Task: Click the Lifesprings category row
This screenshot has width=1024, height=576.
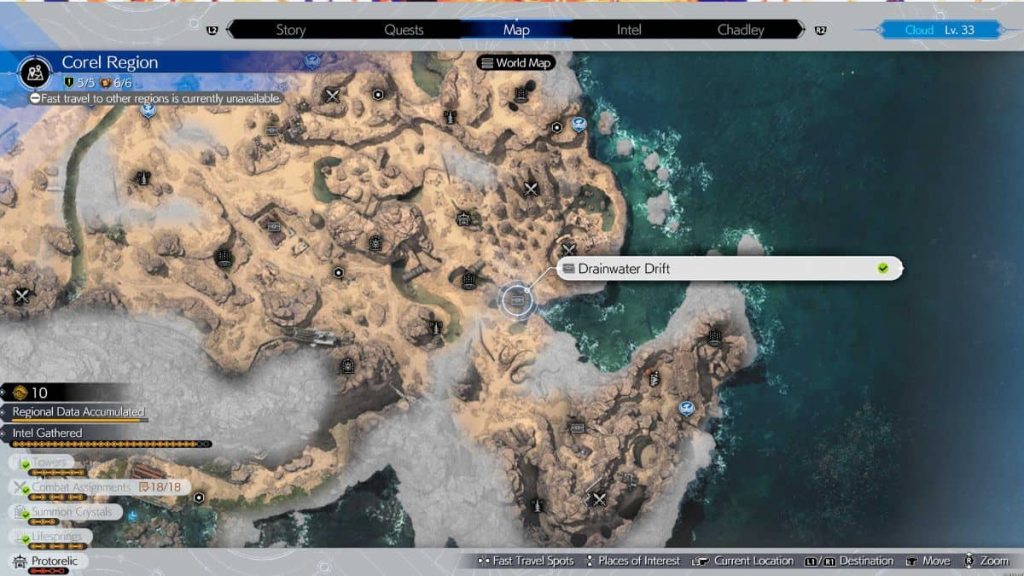Action: pyautogui.click(x=51, y=537)
